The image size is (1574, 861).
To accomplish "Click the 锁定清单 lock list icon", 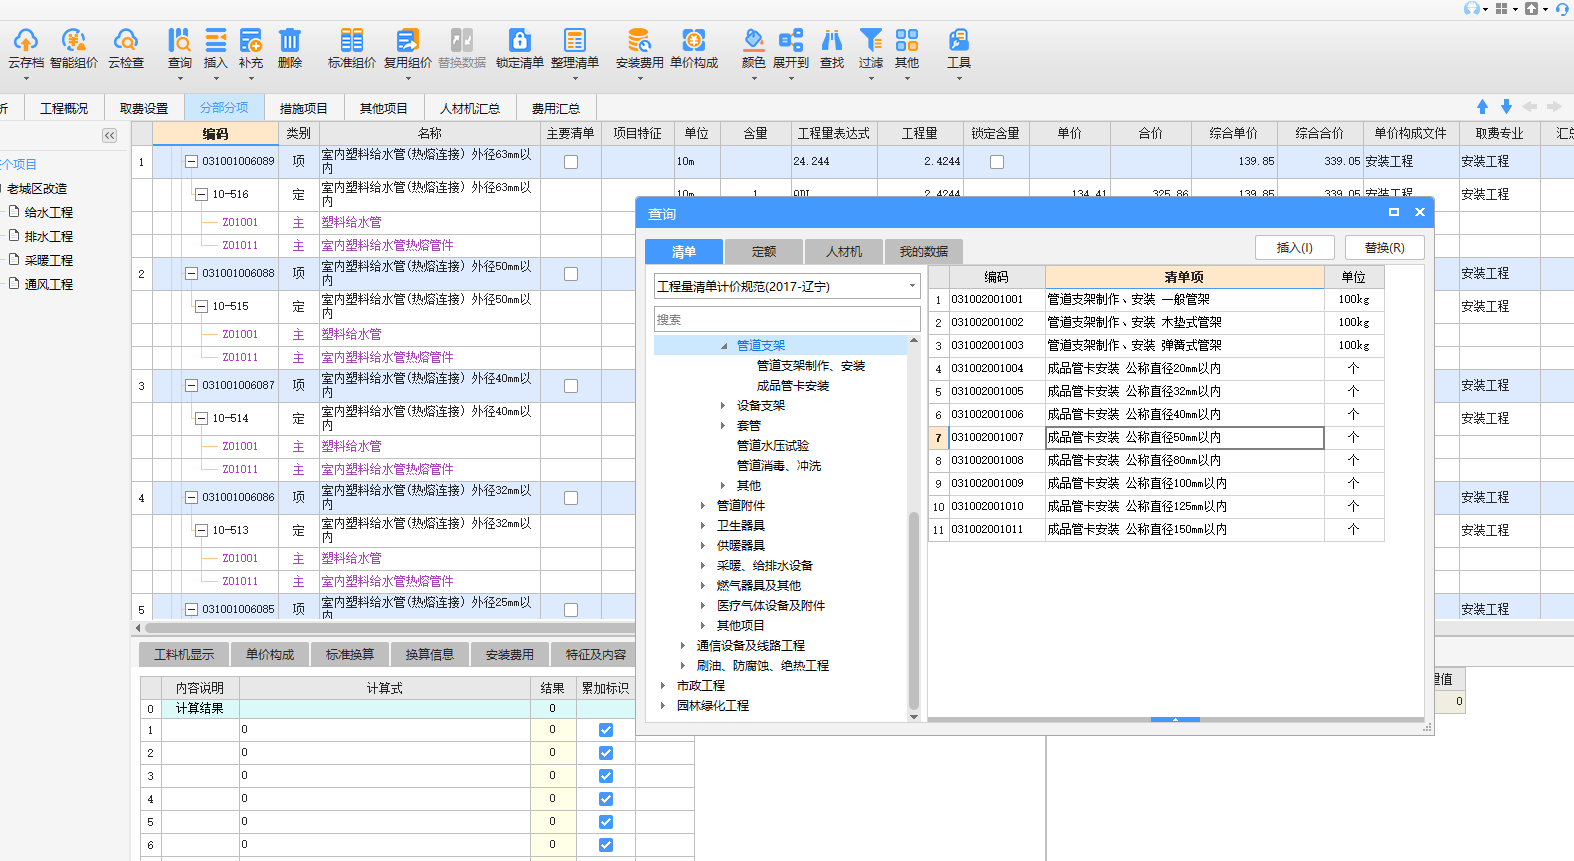I will tap(520, 41).
